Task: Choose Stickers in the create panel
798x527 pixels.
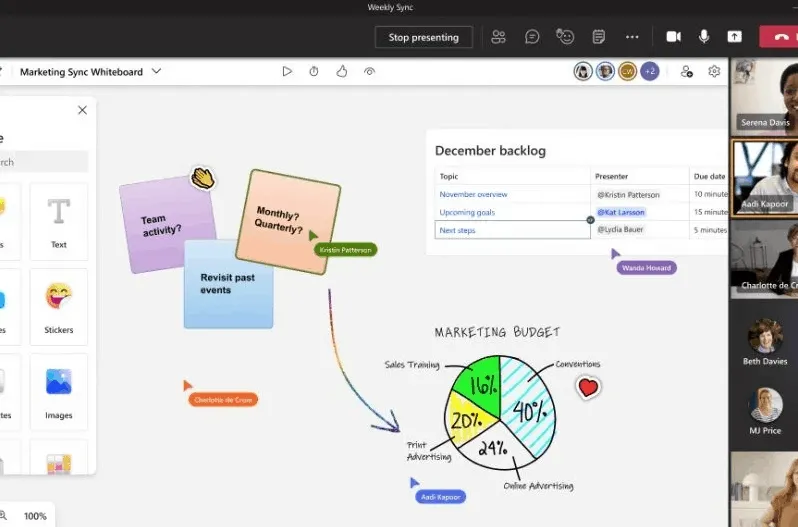Action: 59,306
